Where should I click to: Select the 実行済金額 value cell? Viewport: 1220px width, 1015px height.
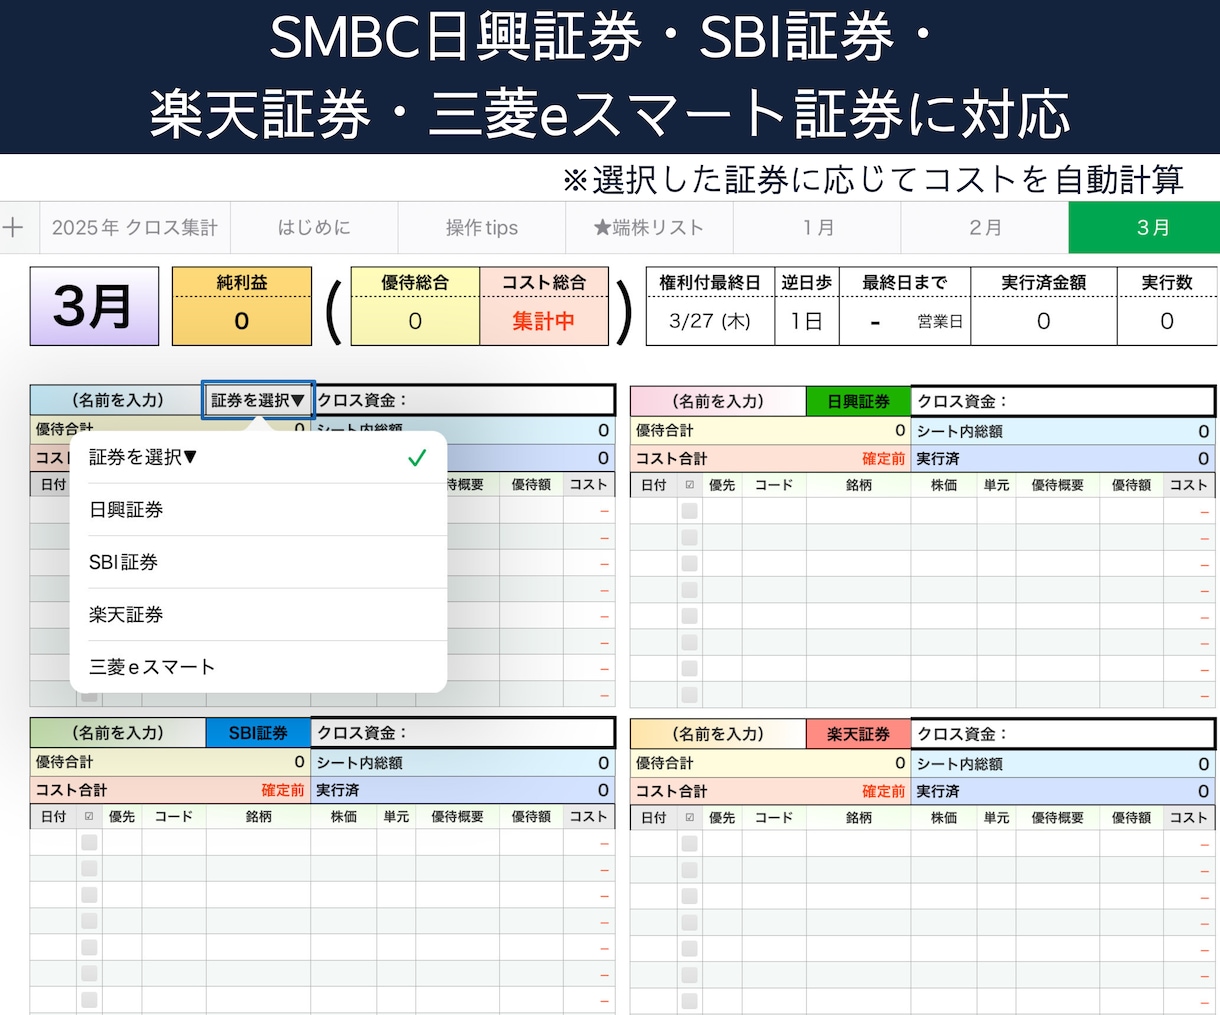click(x=1044, y=321)
